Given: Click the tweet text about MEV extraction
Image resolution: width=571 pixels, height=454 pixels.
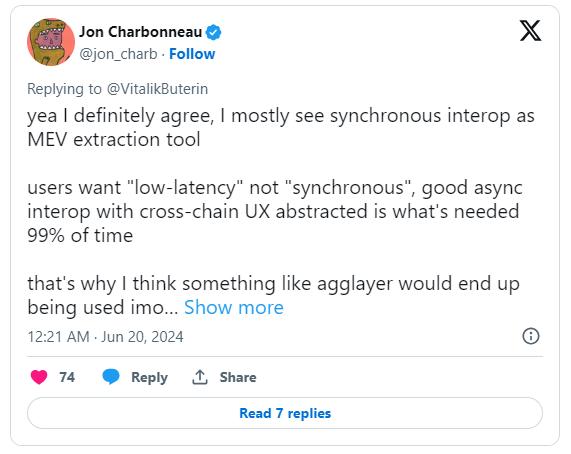Looking at the screenshot, I should (x=281, y=127).
